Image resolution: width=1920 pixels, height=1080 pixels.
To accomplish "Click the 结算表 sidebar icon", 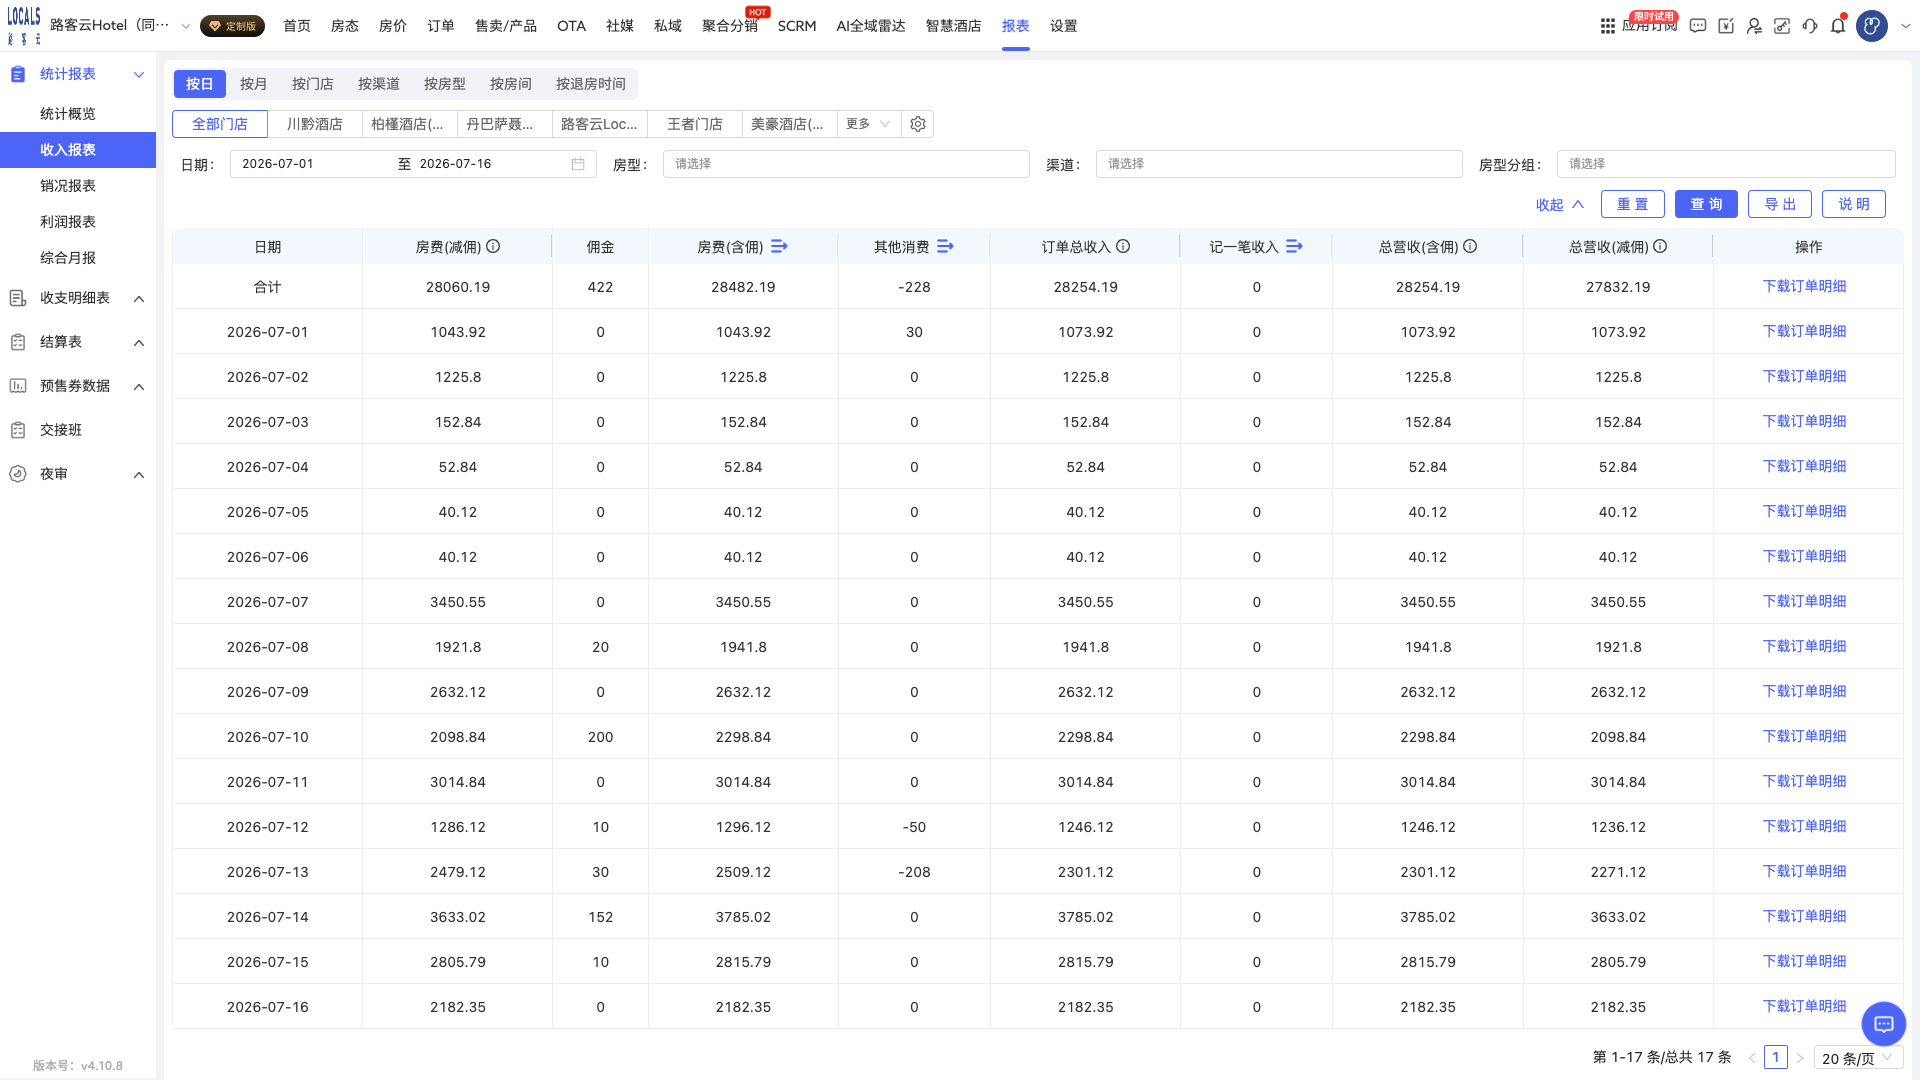I will click(18, 342).
